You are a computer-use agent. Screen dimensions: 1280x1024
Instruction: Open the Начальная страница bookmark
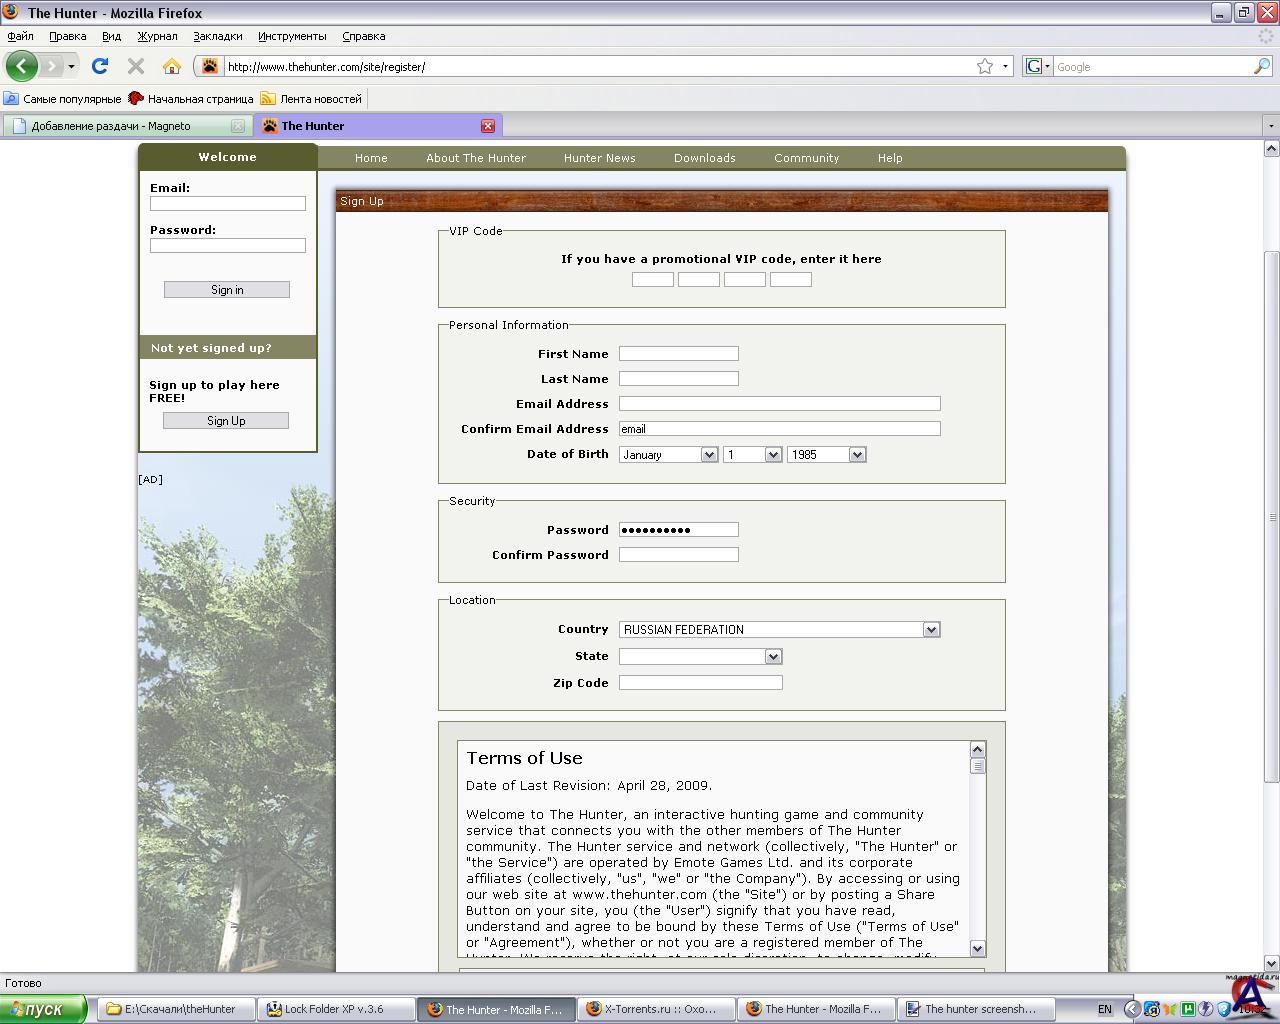(191, 99)
